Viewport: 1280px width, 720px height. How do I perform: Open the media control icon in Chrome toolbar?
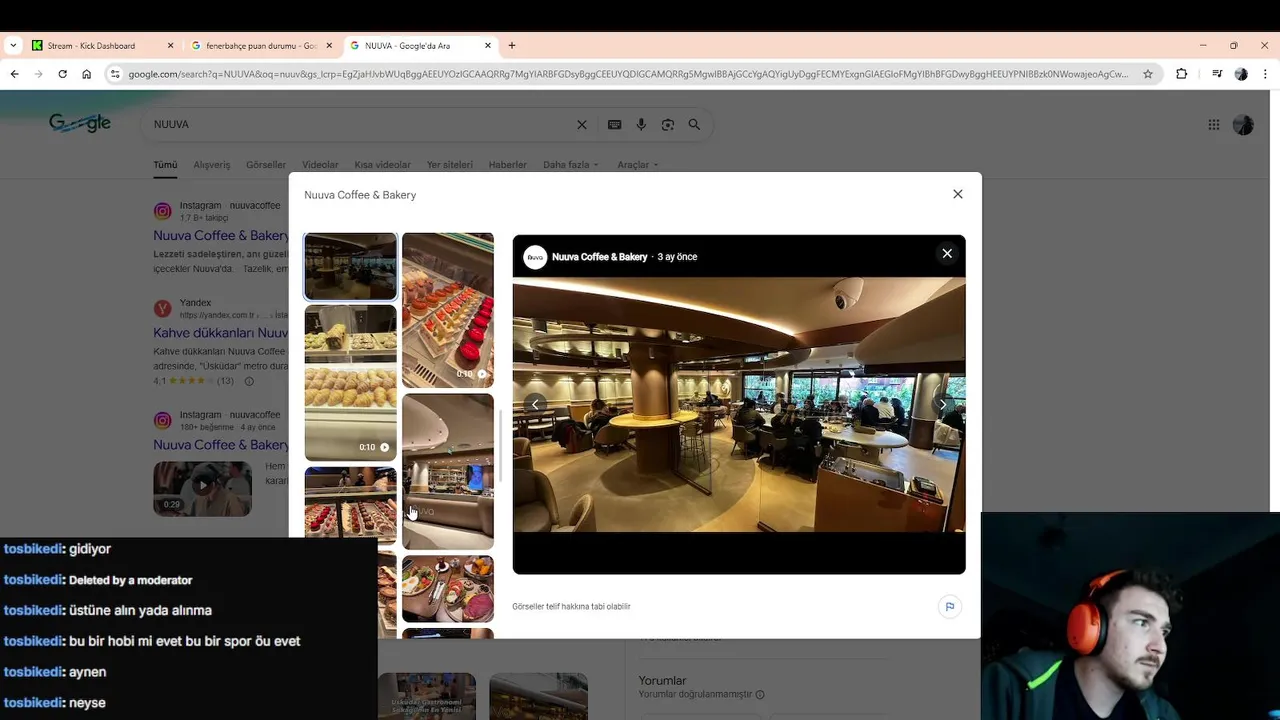pyautogui.click(x=1217, y=74)
